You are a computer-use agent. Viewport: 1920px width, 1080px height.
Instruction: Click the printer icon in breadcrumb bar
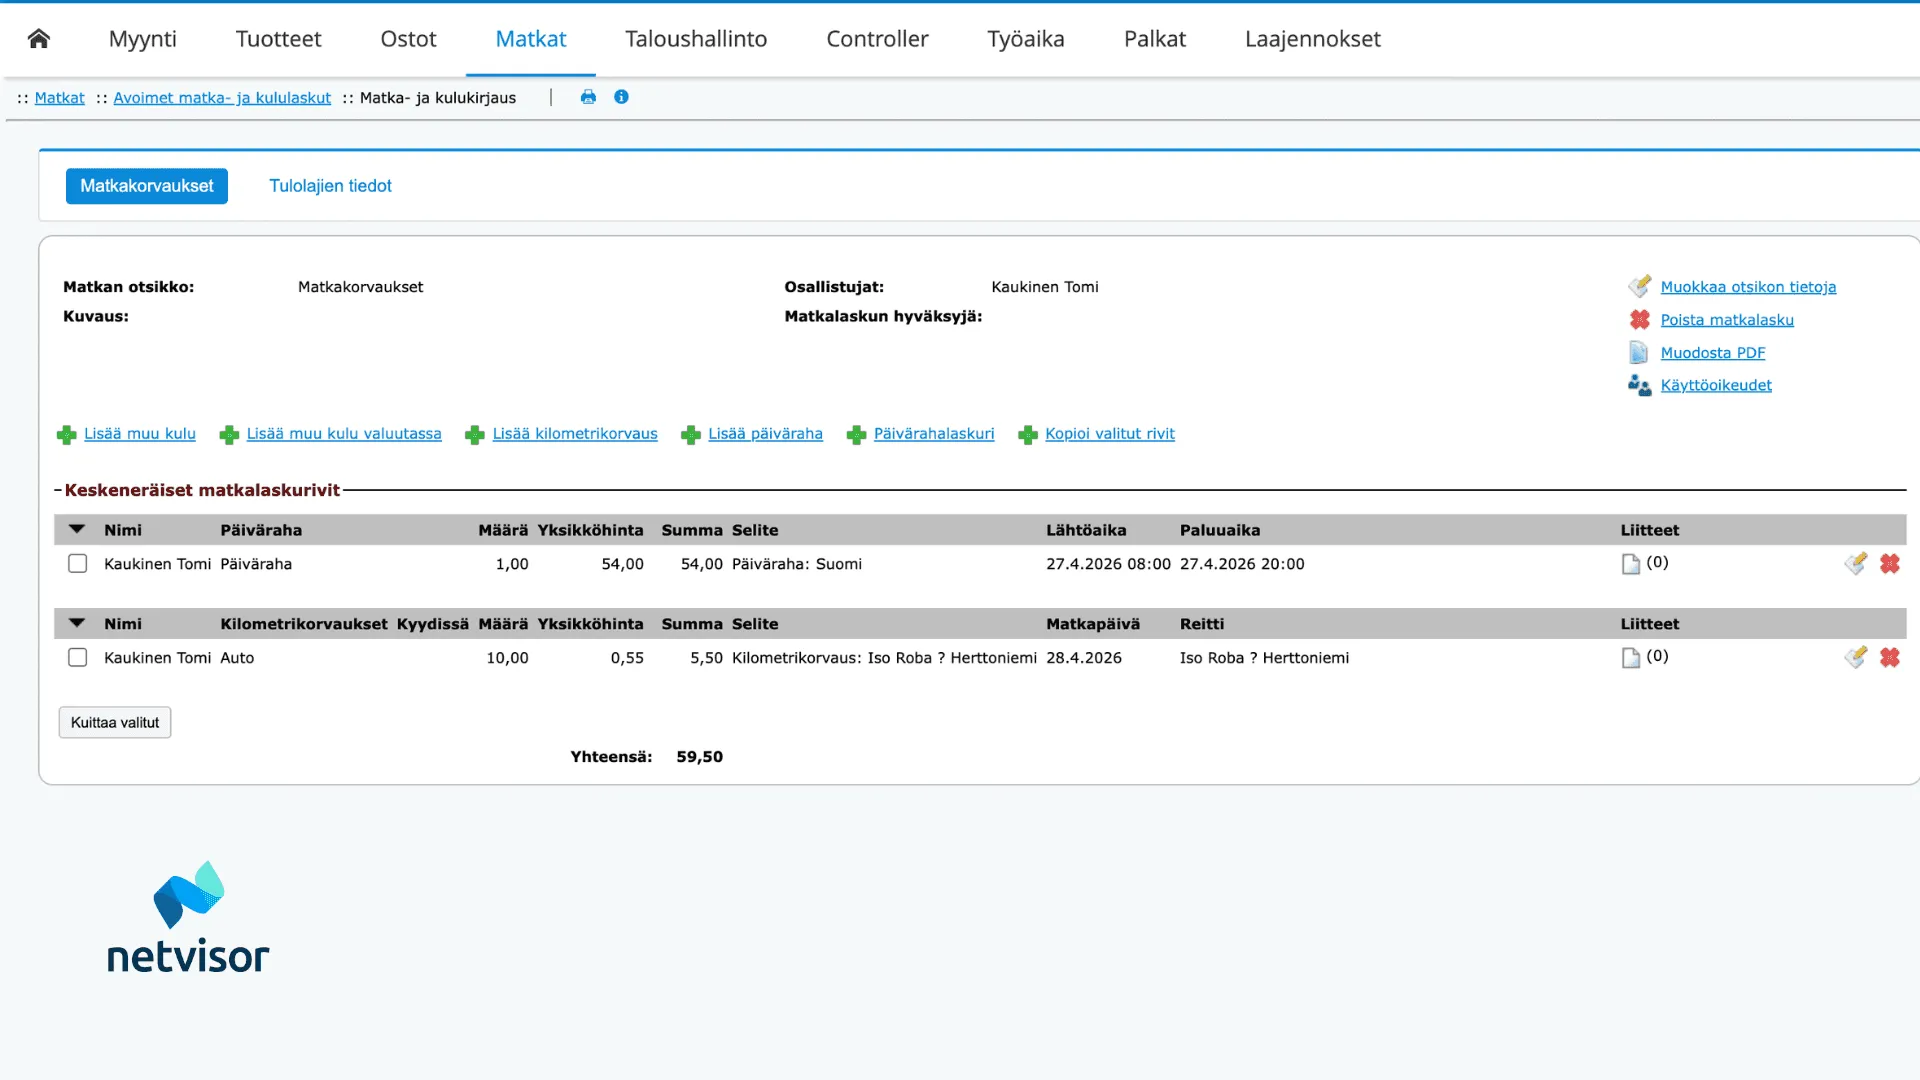click(588, 97)
